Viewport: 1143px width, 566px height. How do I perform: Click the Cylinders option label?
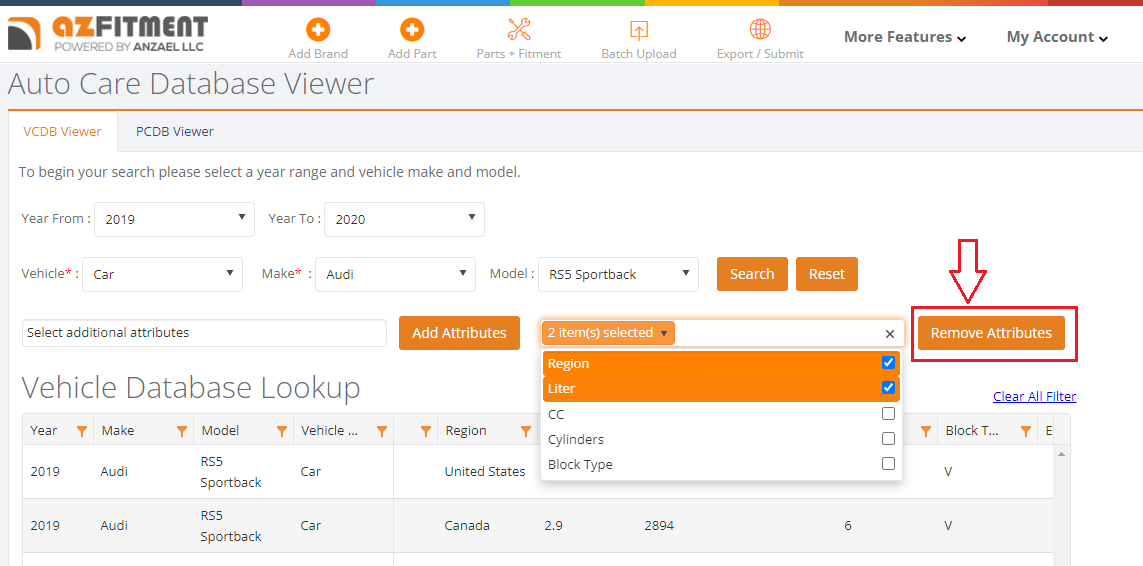pos(576,440)
